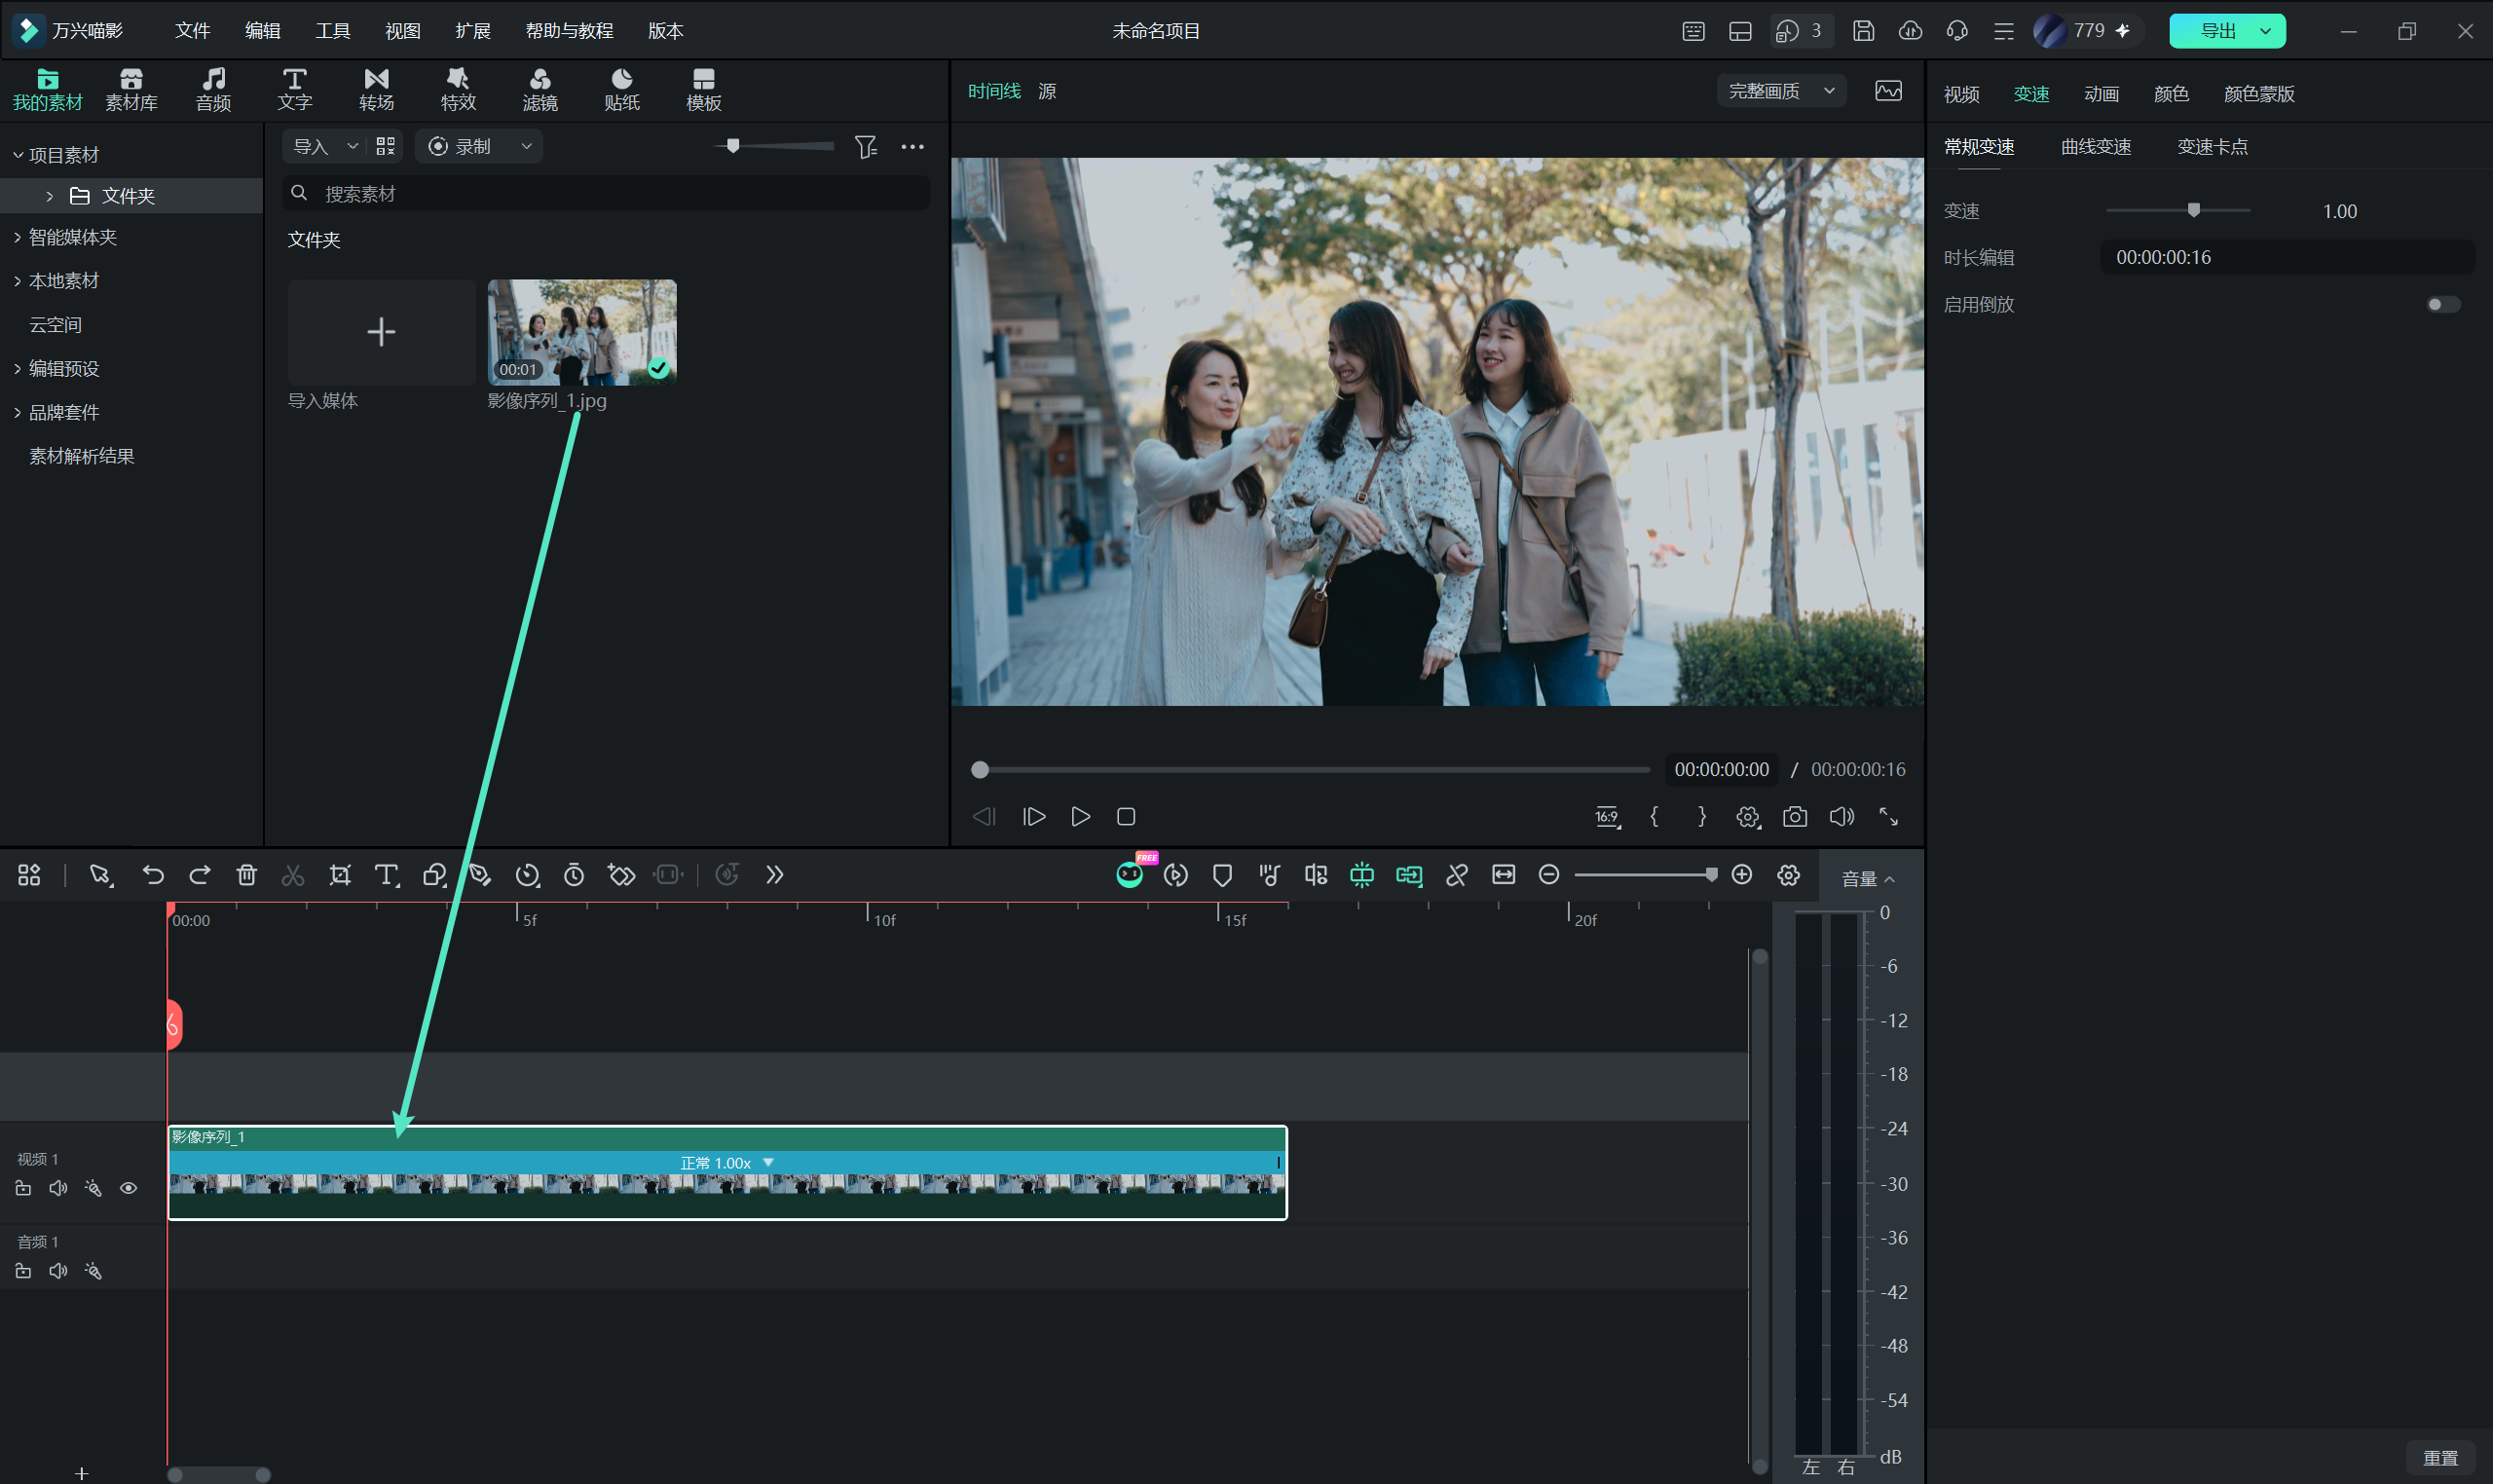
Task: Hide video track 1 with eye icon
Action: [129, 1188]
